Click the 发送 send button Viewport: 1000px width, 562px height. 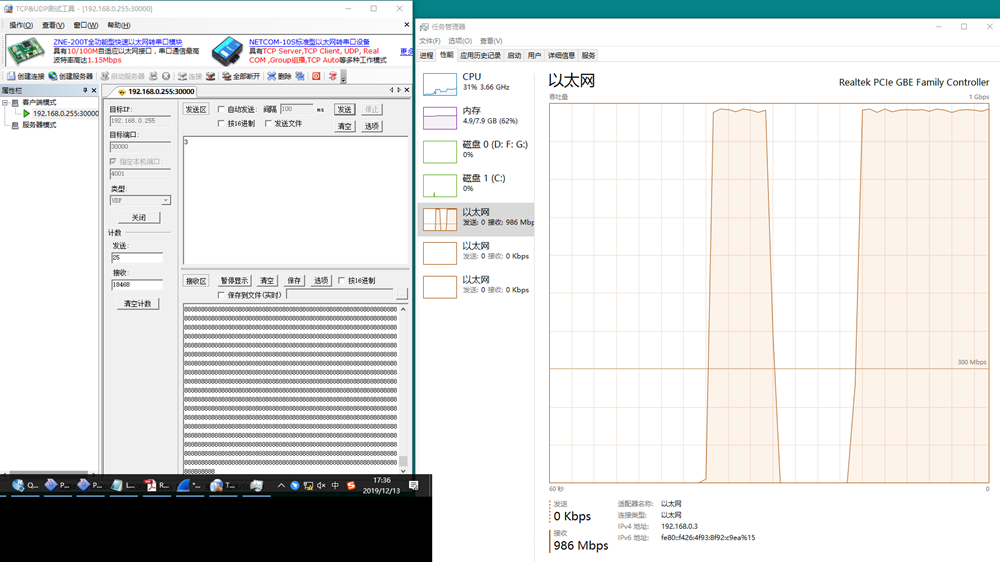(344, 110)
